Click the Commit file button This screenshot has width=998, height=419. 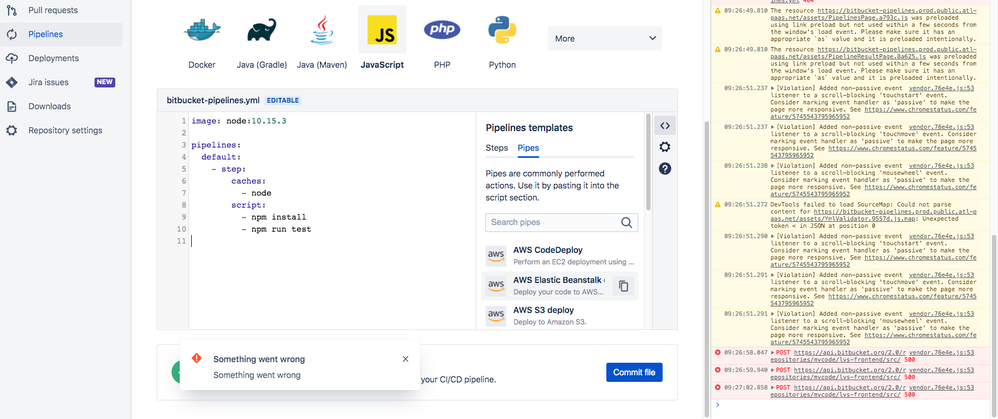tap(634, 372)
